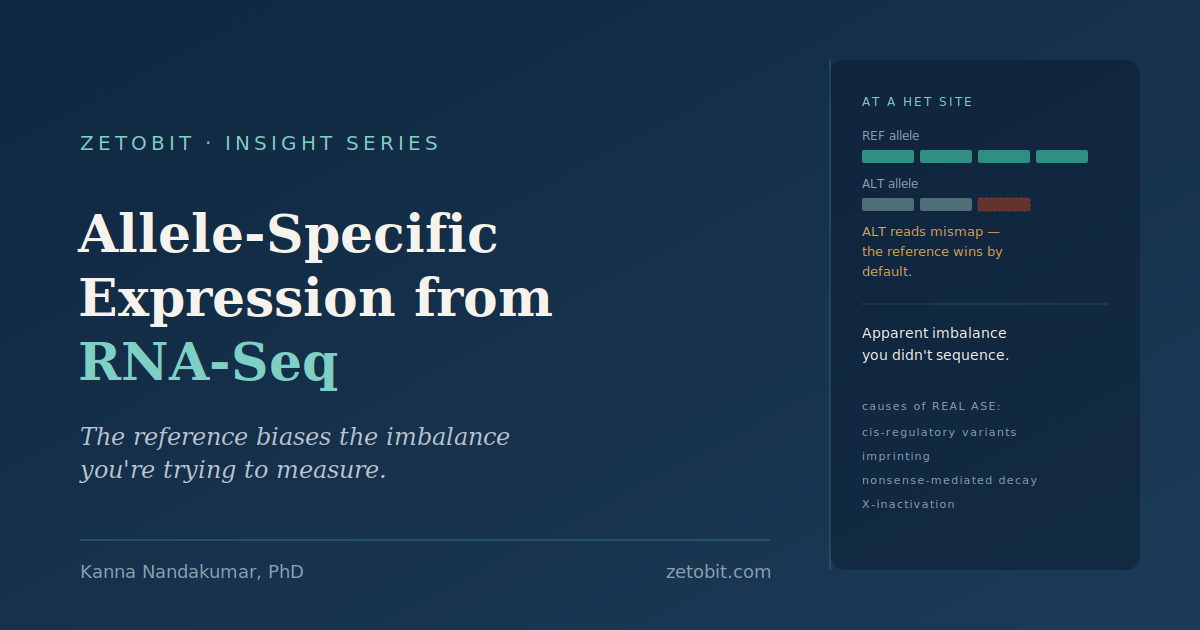The image size is (1200, 630).
Task: Click the italic subtitle about reference bias
Action: (x=295, y=453)
